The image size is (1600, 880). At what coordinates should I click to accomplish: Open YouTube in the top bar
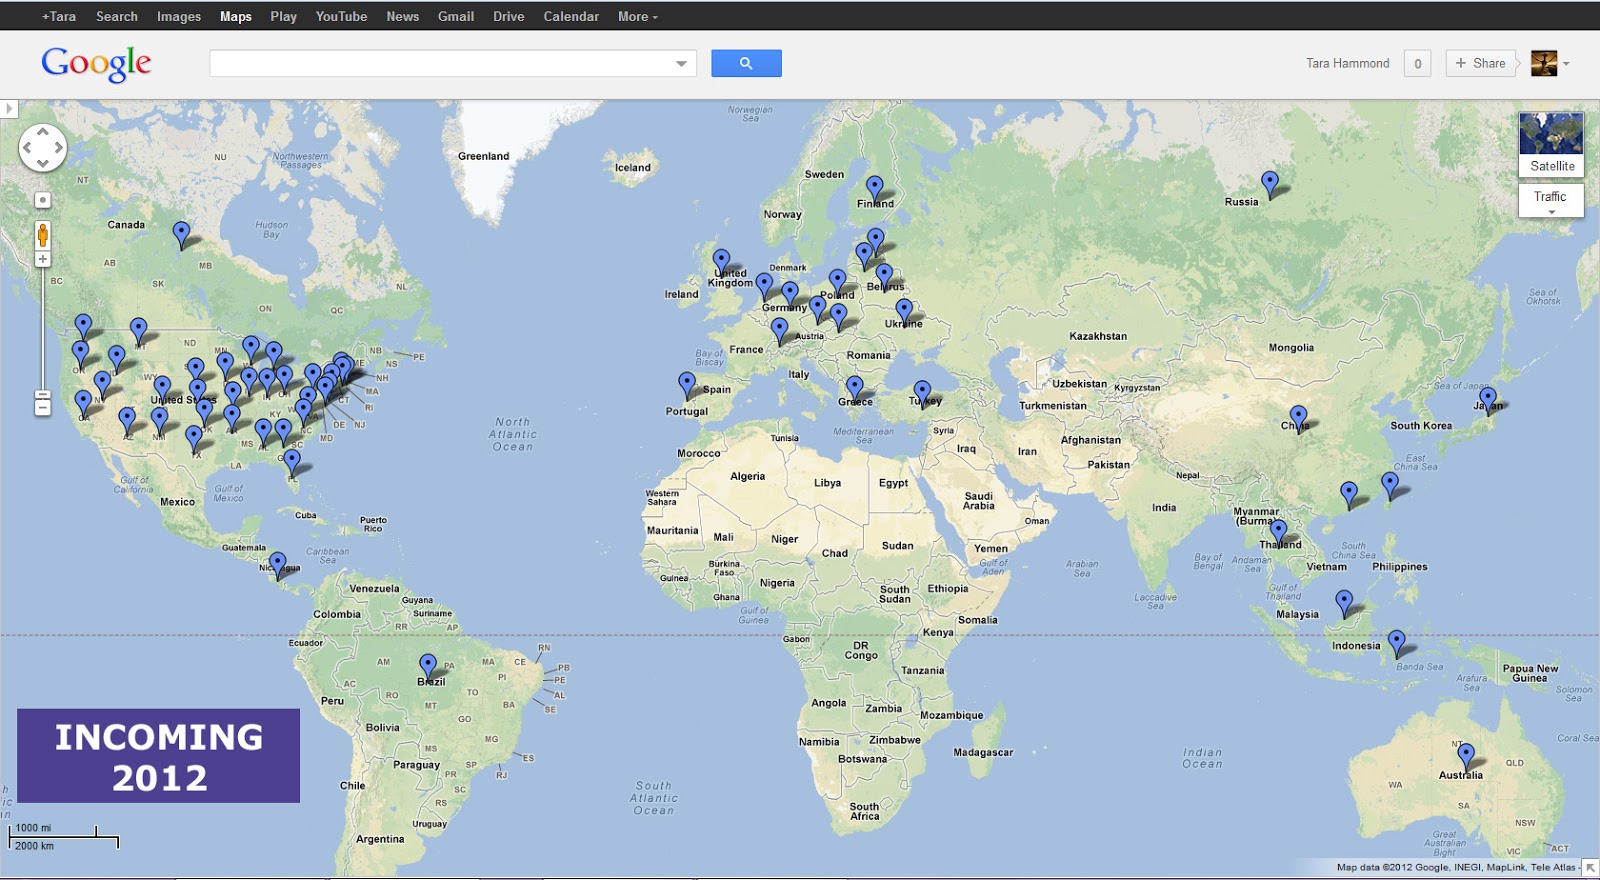(342, 16)
